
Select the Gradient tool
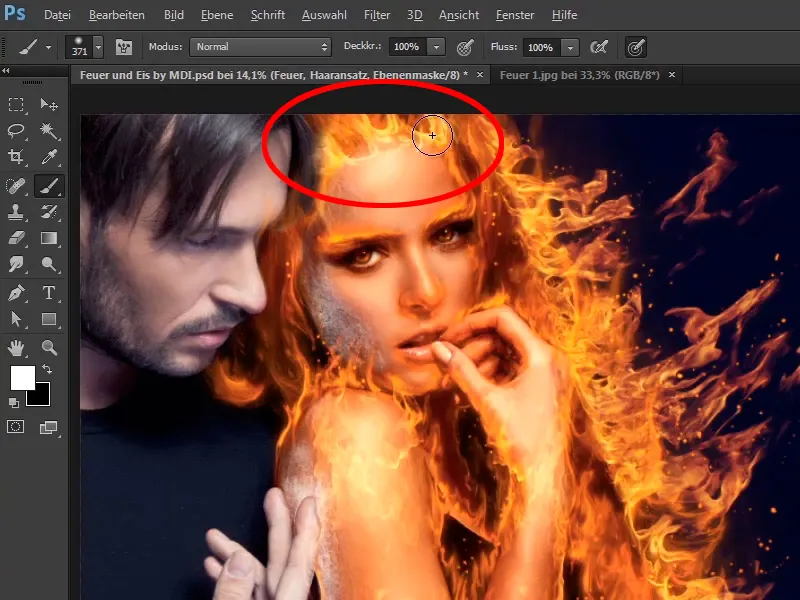[49, 238]
